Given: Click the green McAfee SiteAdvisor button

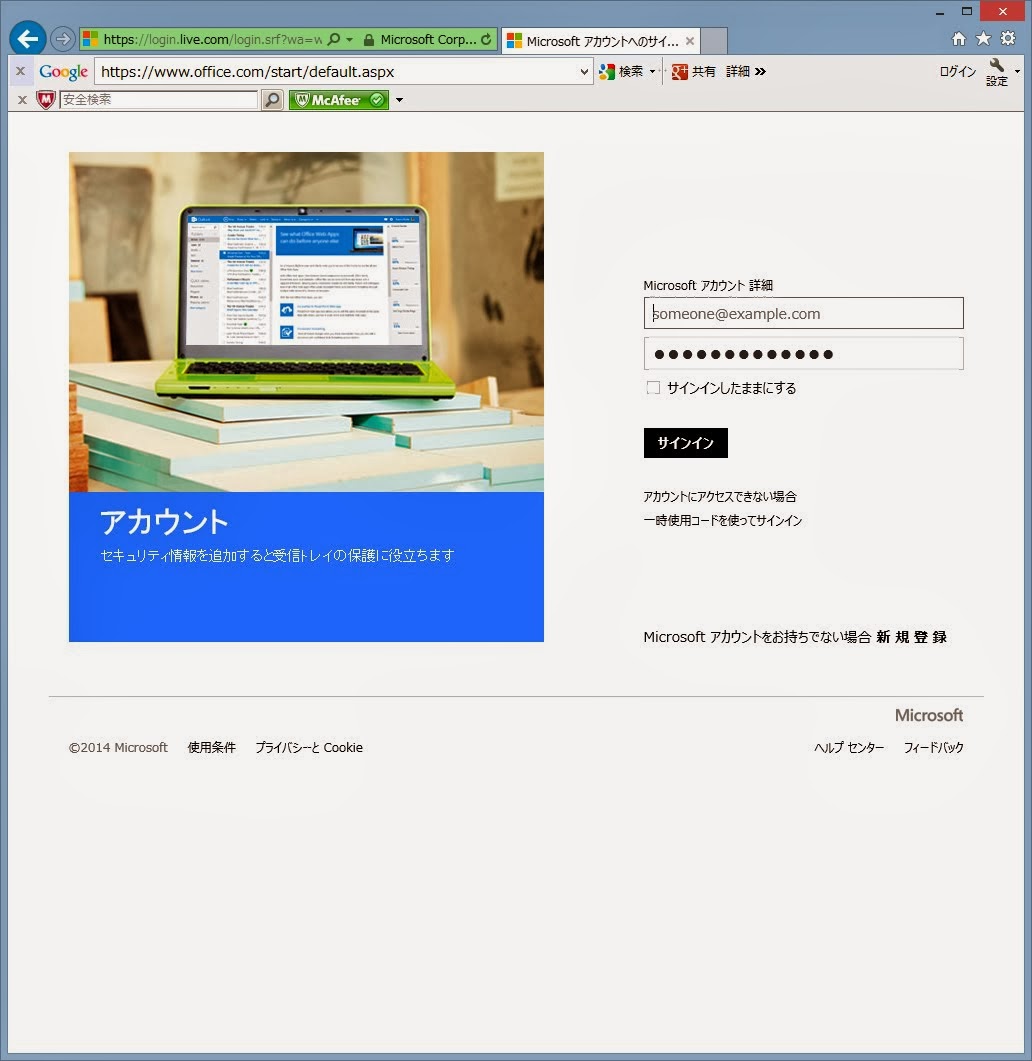Looking at the screenshot, I should (x=339, y=100).
